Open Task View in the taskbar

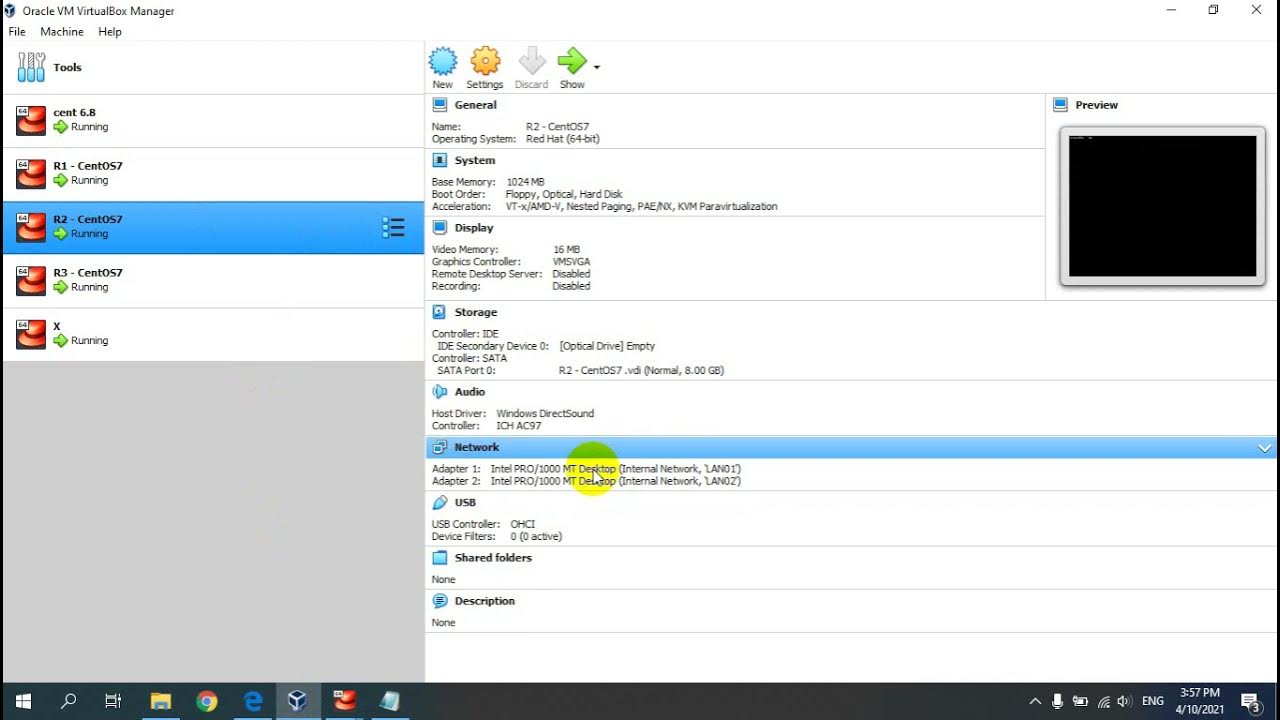[x=113, y=701]
